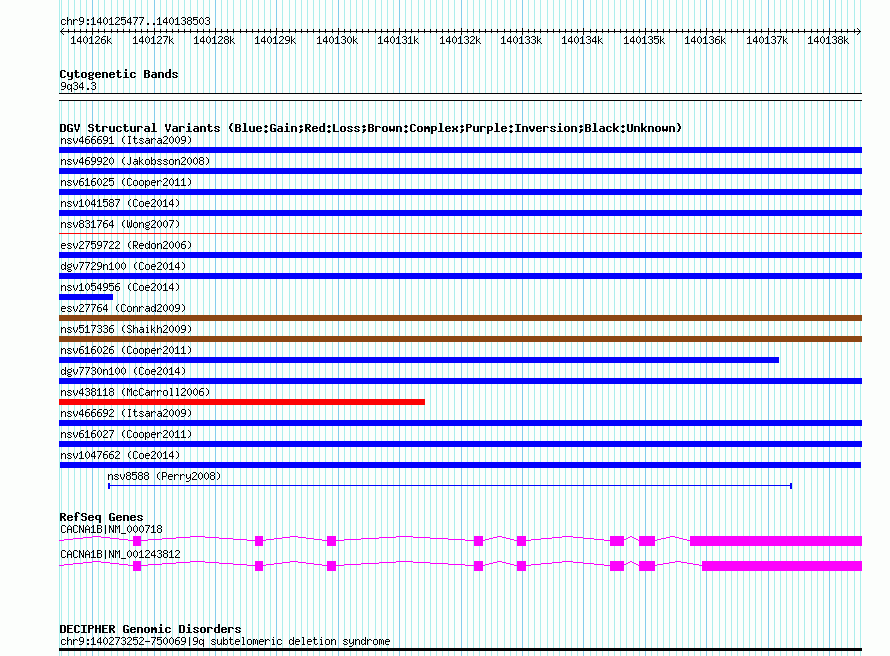
Task: Select the dgv7730n100 (Coe2014) label
Action: (x=123, y=371)
